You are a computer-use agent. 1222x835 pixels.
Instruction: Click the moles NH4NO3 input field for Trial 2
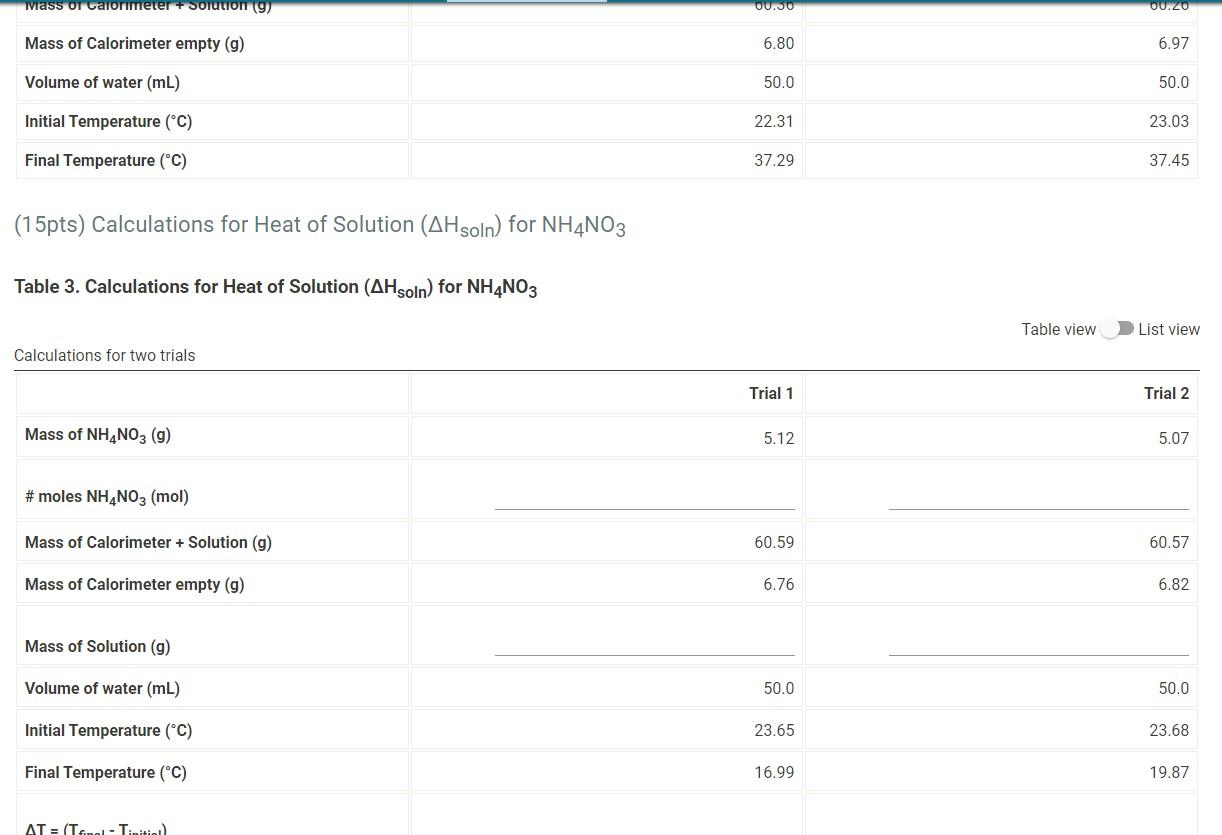[1038, 502]
